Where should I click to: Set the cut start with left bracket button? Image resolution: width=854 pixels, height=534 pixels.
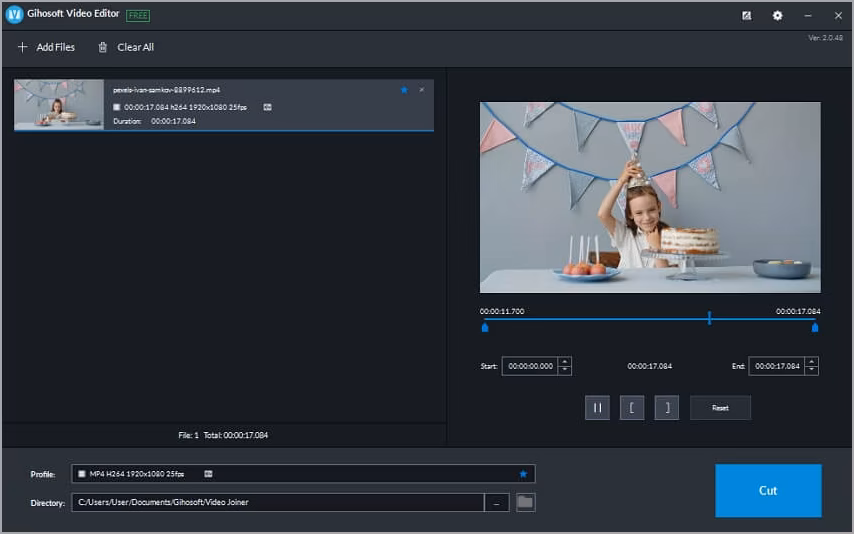631,407
